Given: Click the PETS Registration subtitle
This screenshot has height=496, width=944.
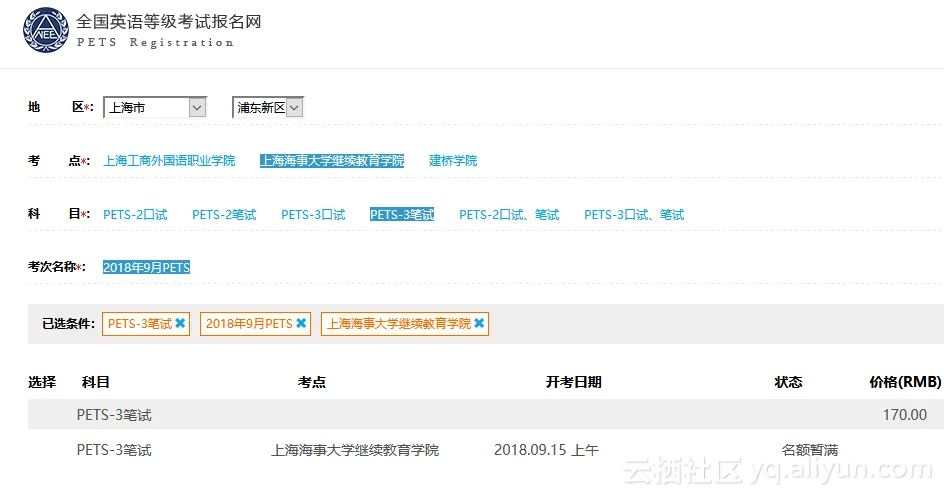Looking at the screenshot, I should pyautogui.click(x=155, y=42).
